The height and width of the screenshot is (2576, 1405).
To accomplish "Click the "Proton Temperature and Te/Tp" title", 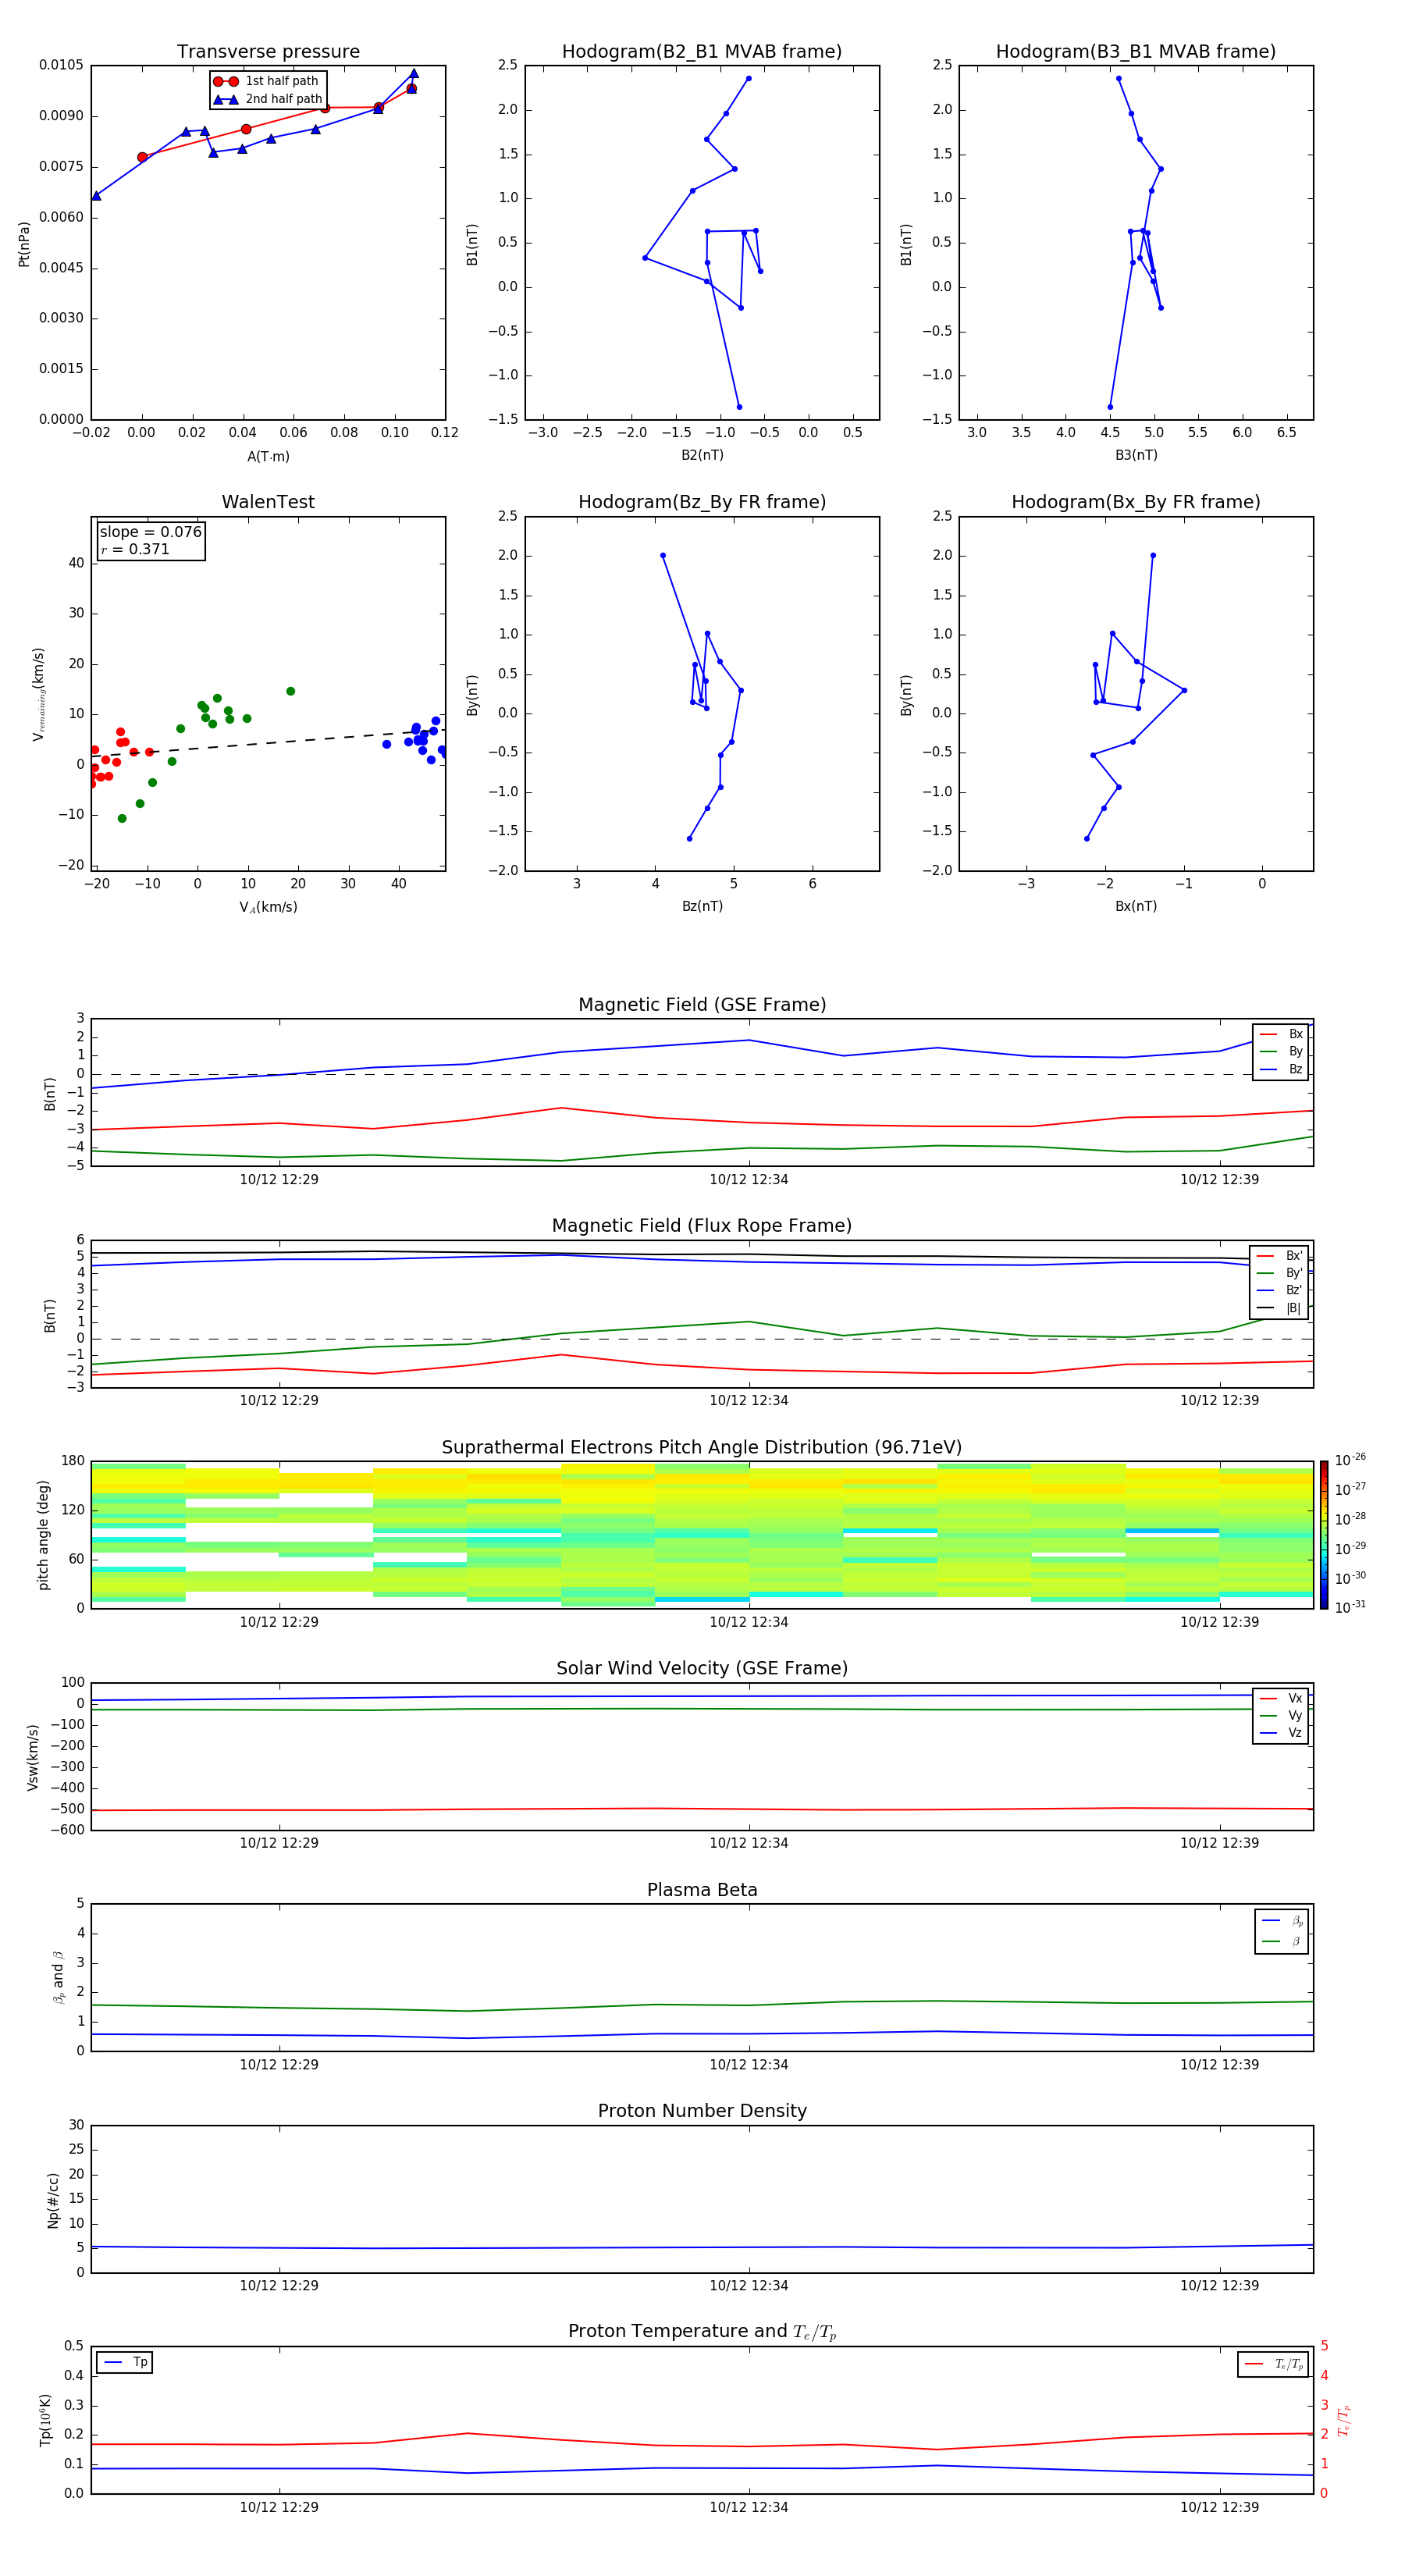I will 702,2332.
